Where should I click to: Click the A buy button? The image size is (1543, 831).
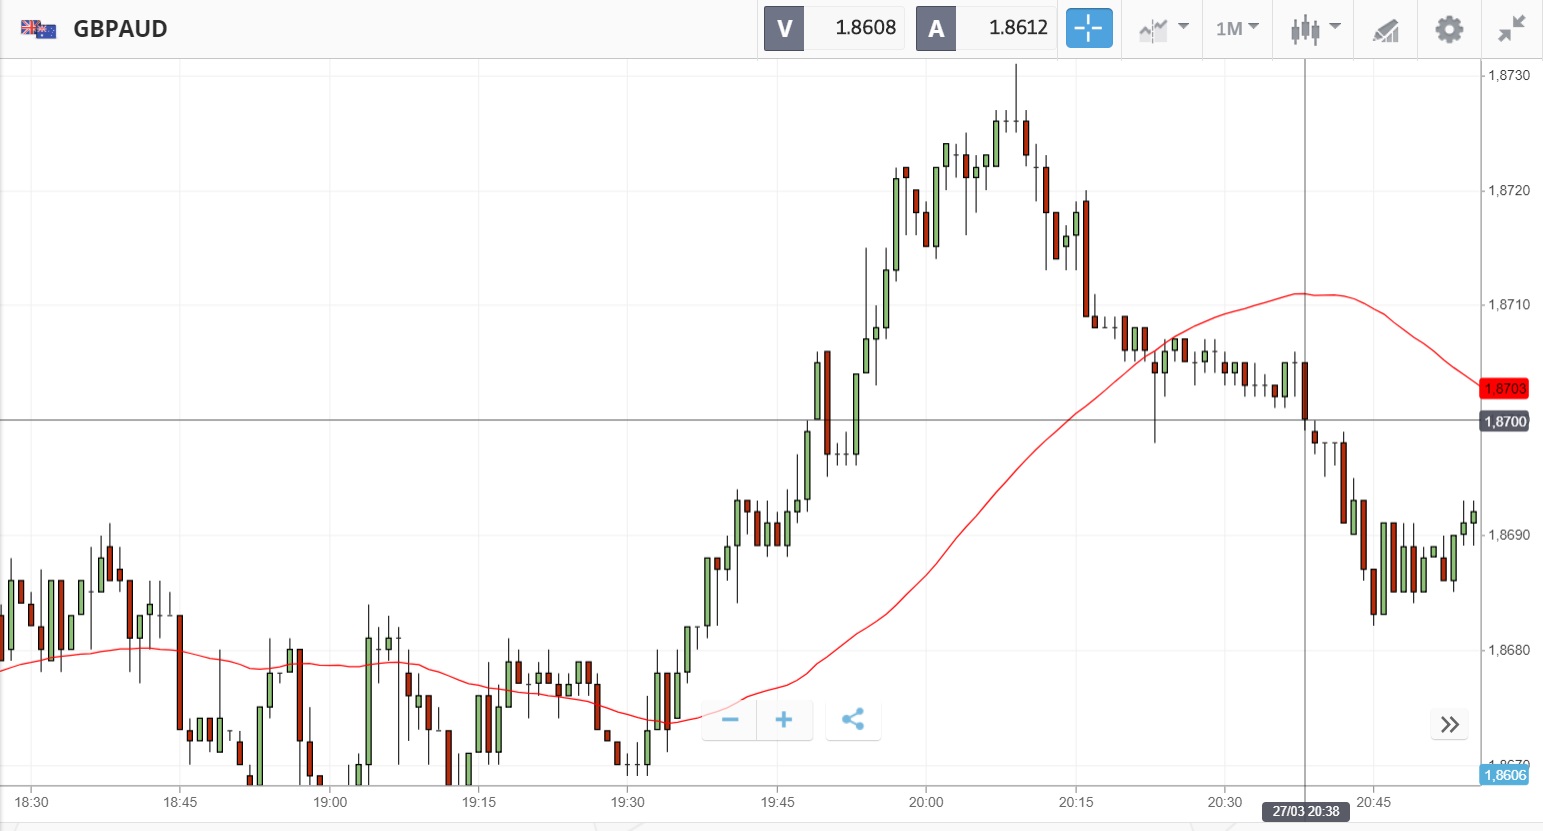click(x=936, y=28)
